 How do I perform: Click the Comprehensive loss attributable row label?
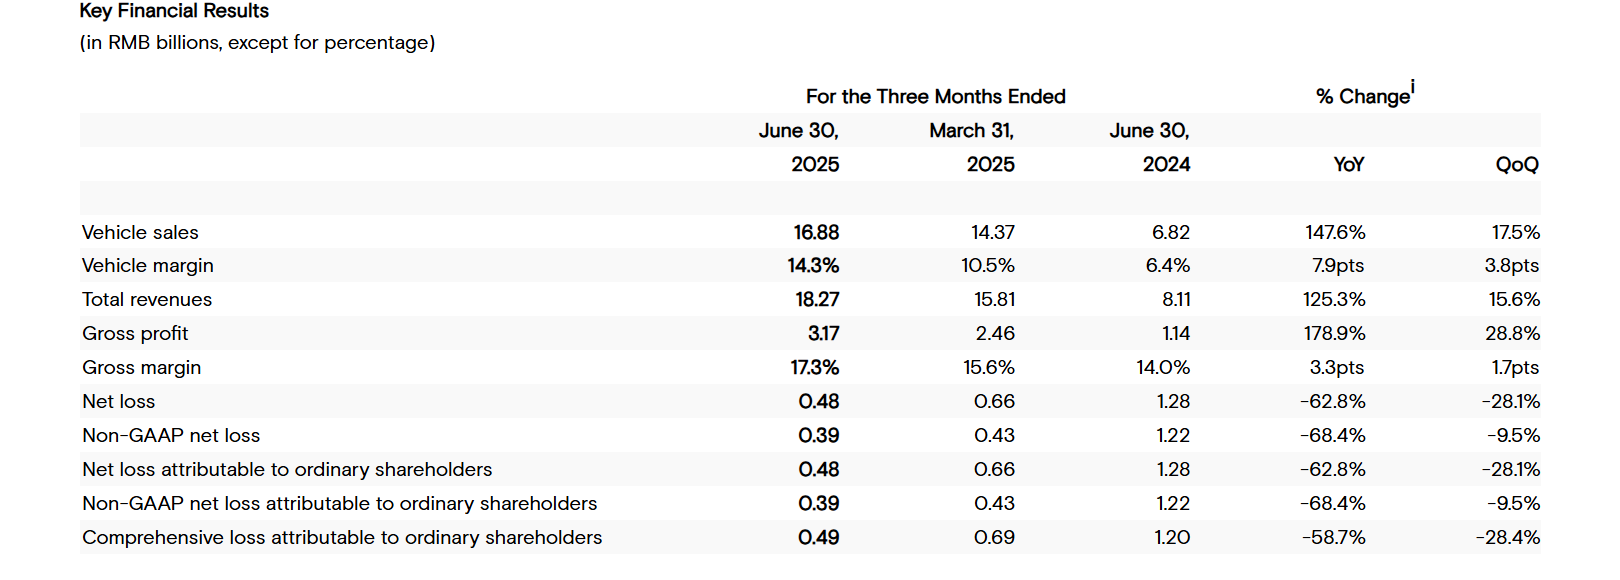(x=342, y=538)
